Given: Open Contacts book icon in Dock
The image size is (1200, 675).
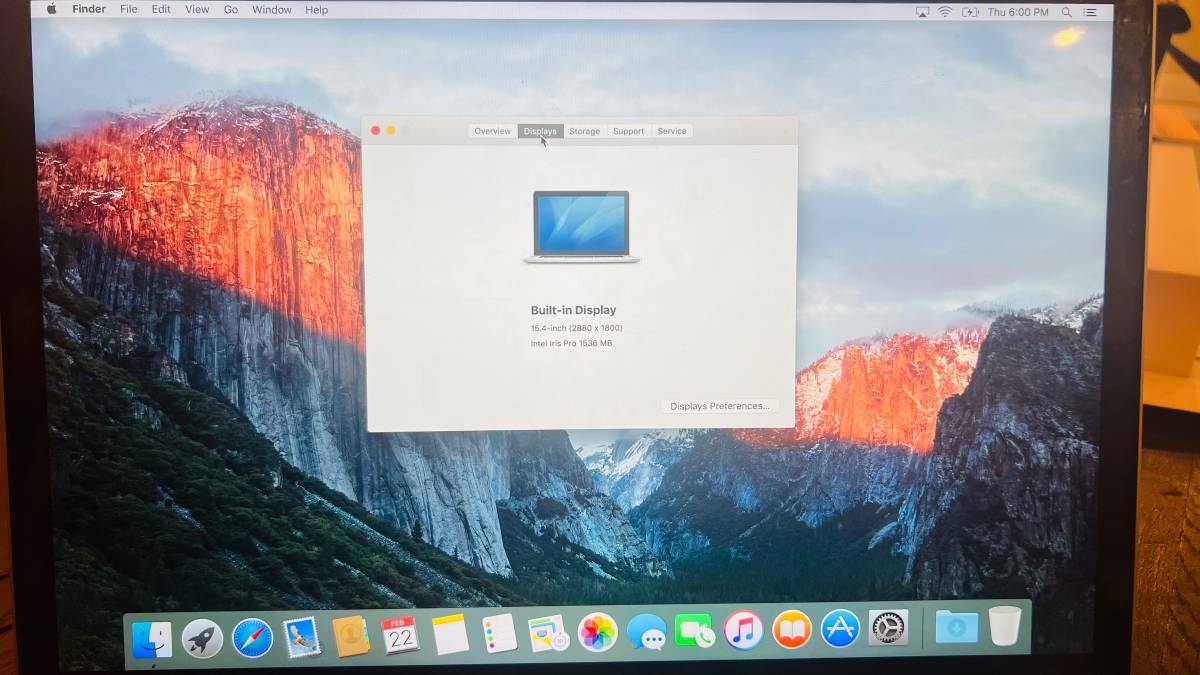Looking at the screenshot, I should (351, 635).
